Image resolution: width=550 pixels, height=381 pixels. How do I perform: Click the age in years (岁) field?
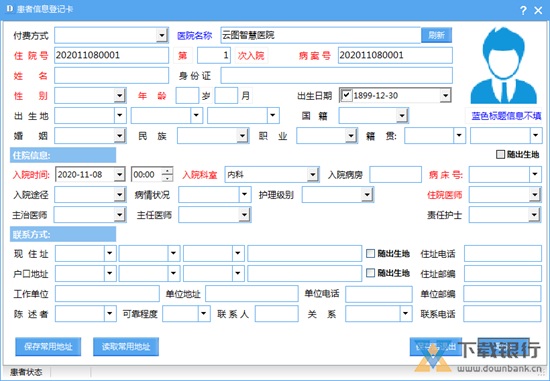tap(187, 95)
